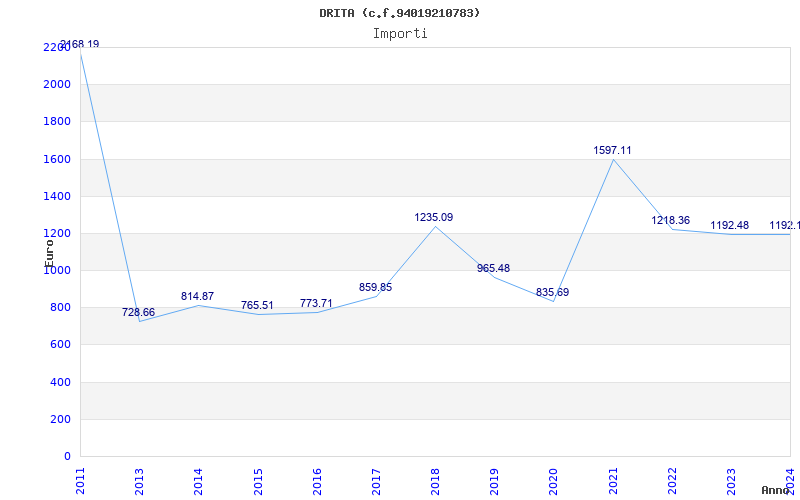This screenshot has width=800, height=500.
Task: Click the 'Importi' subtitle
Action: pos(399,34)
